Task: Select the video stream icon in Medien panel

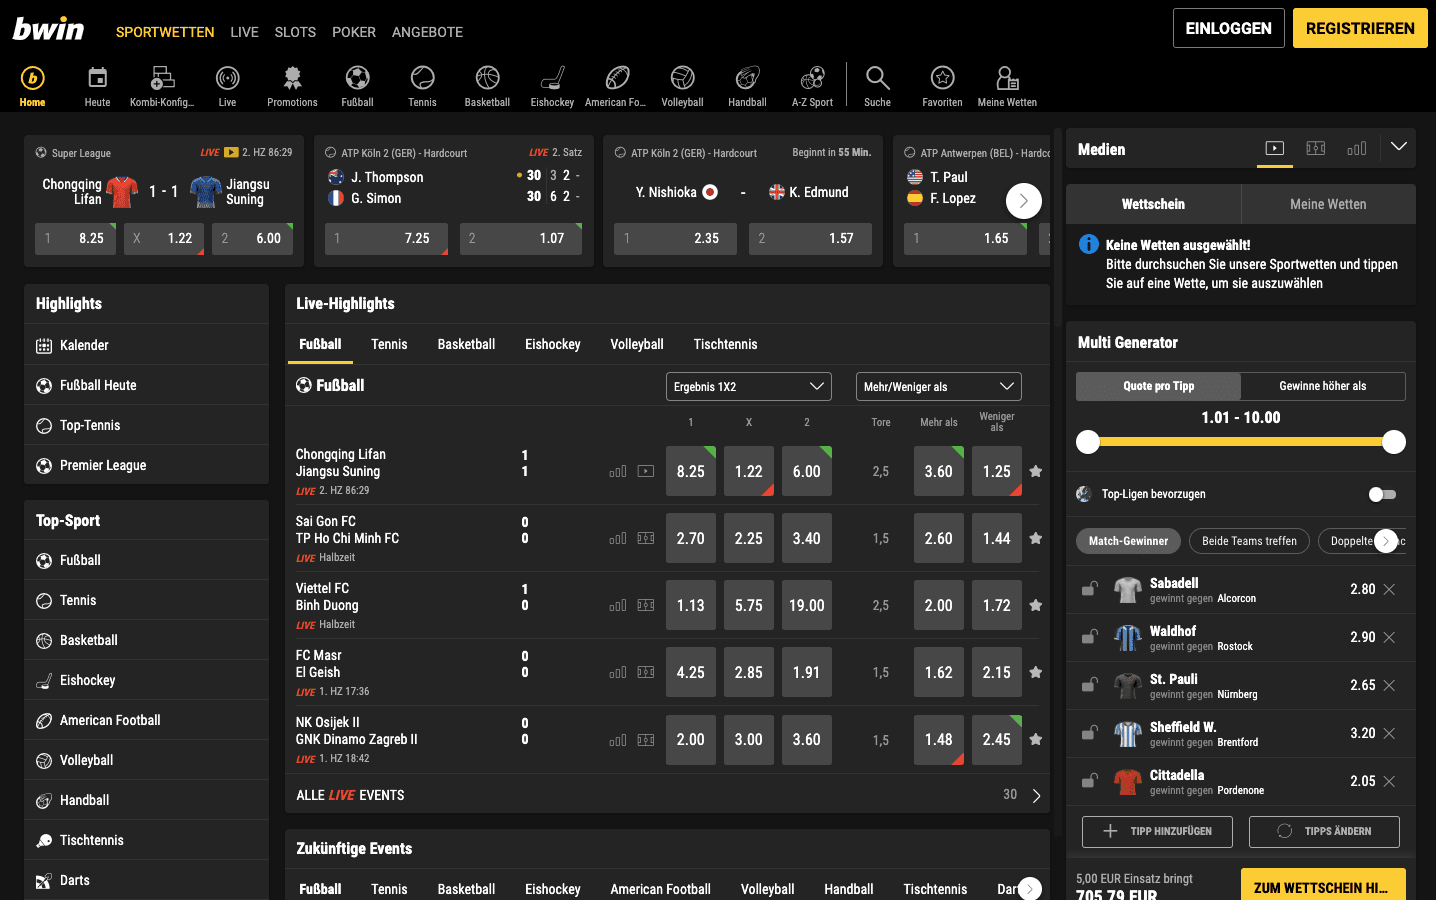Action: [x=1274, y=147]
